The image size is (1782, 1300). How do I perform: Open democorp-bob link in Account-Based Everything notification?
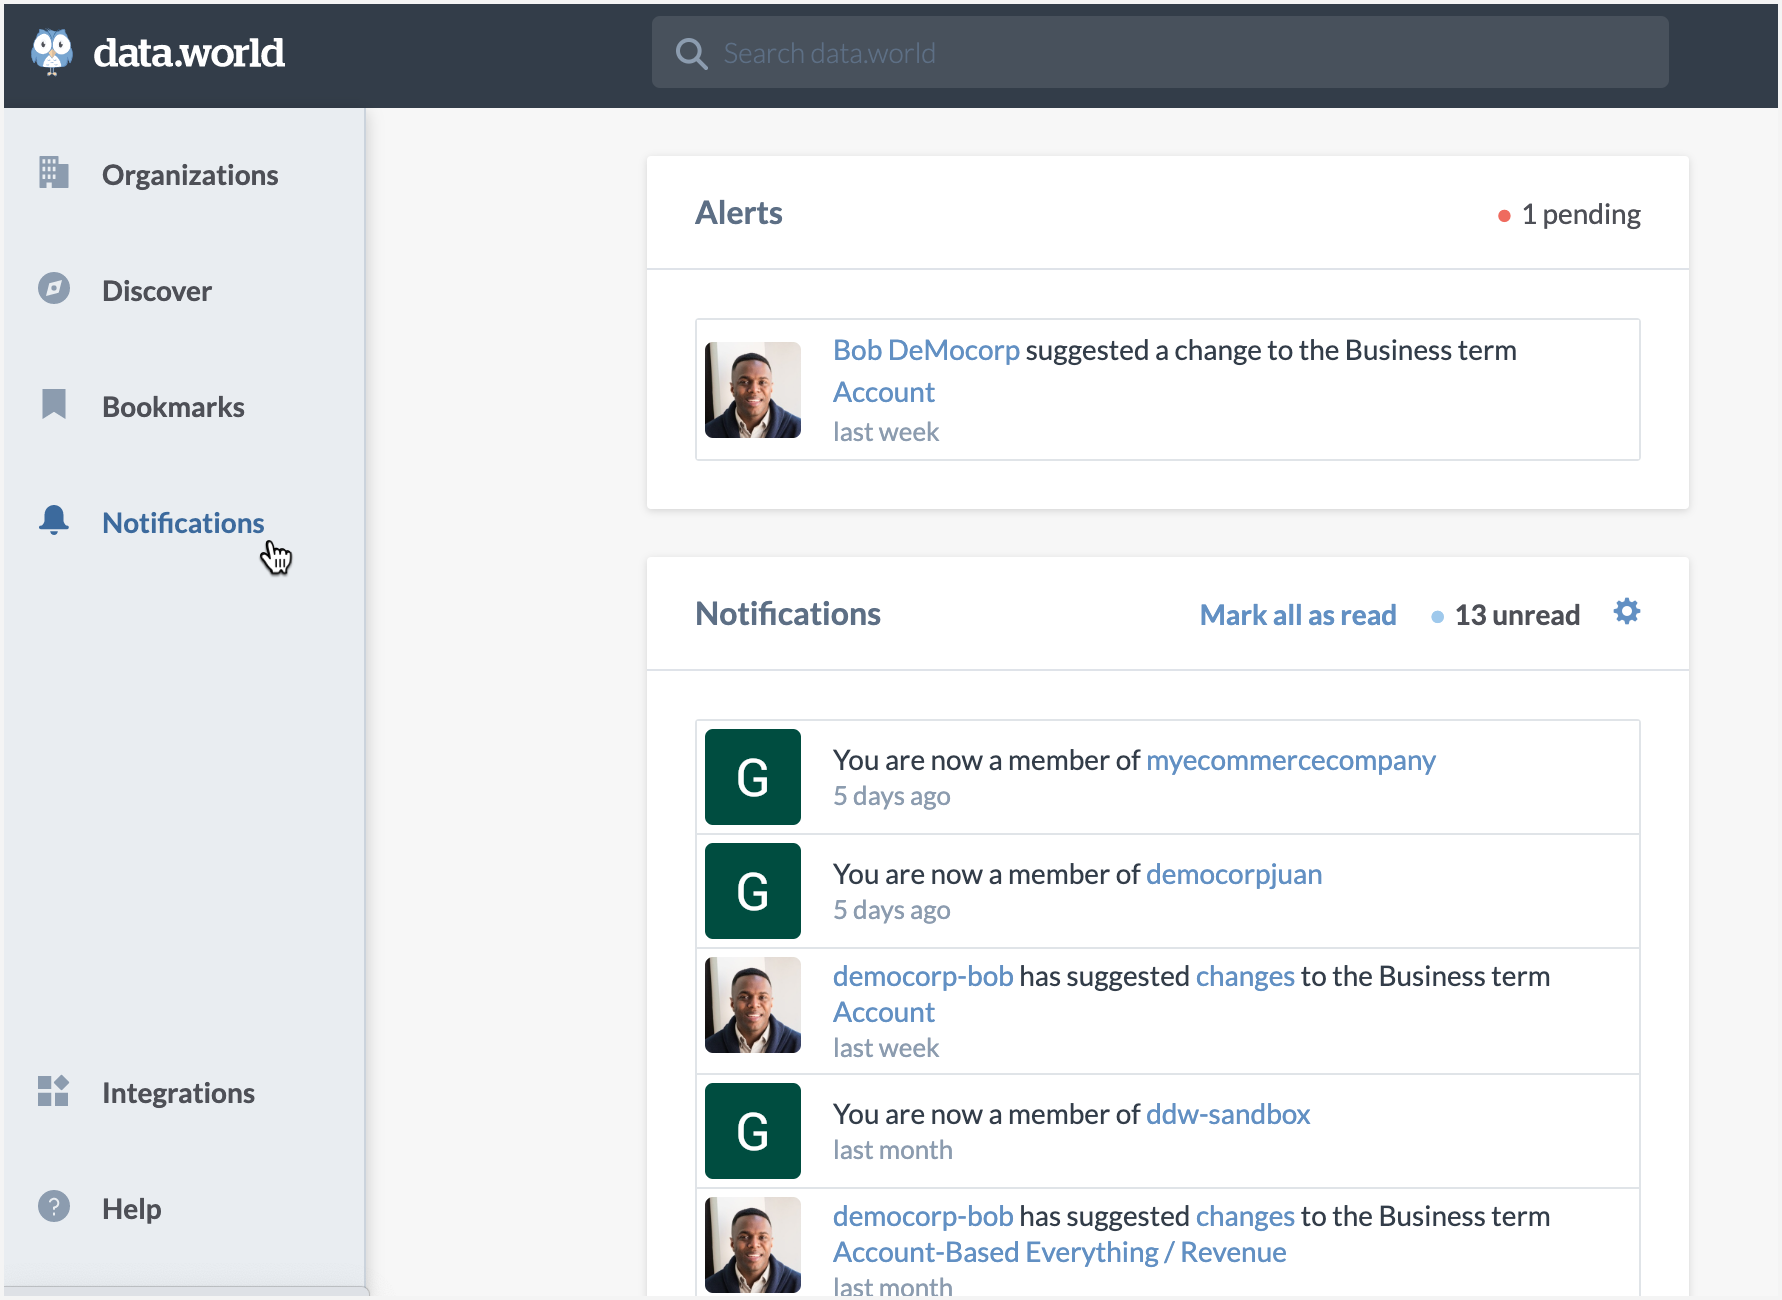(923, 1216)
